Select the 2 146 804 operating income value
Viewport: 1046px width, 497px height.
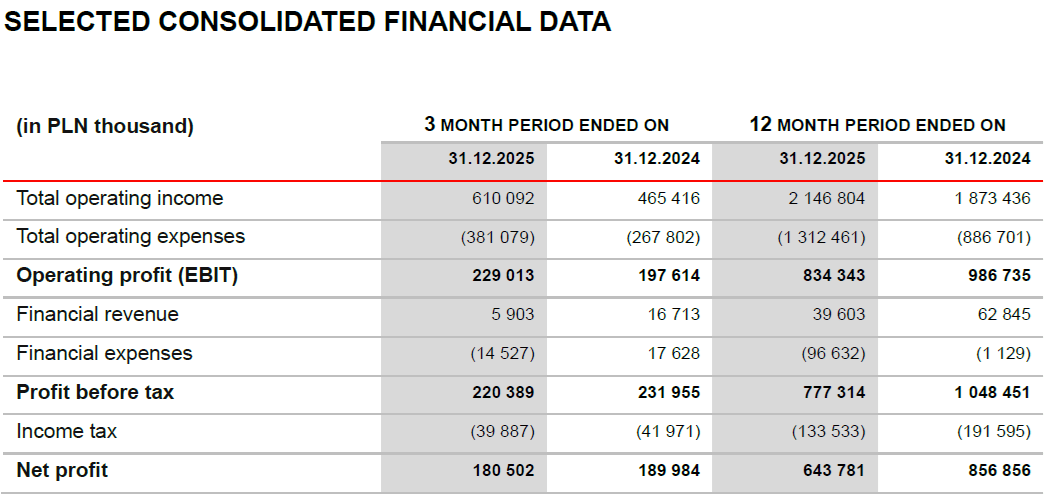826,199
